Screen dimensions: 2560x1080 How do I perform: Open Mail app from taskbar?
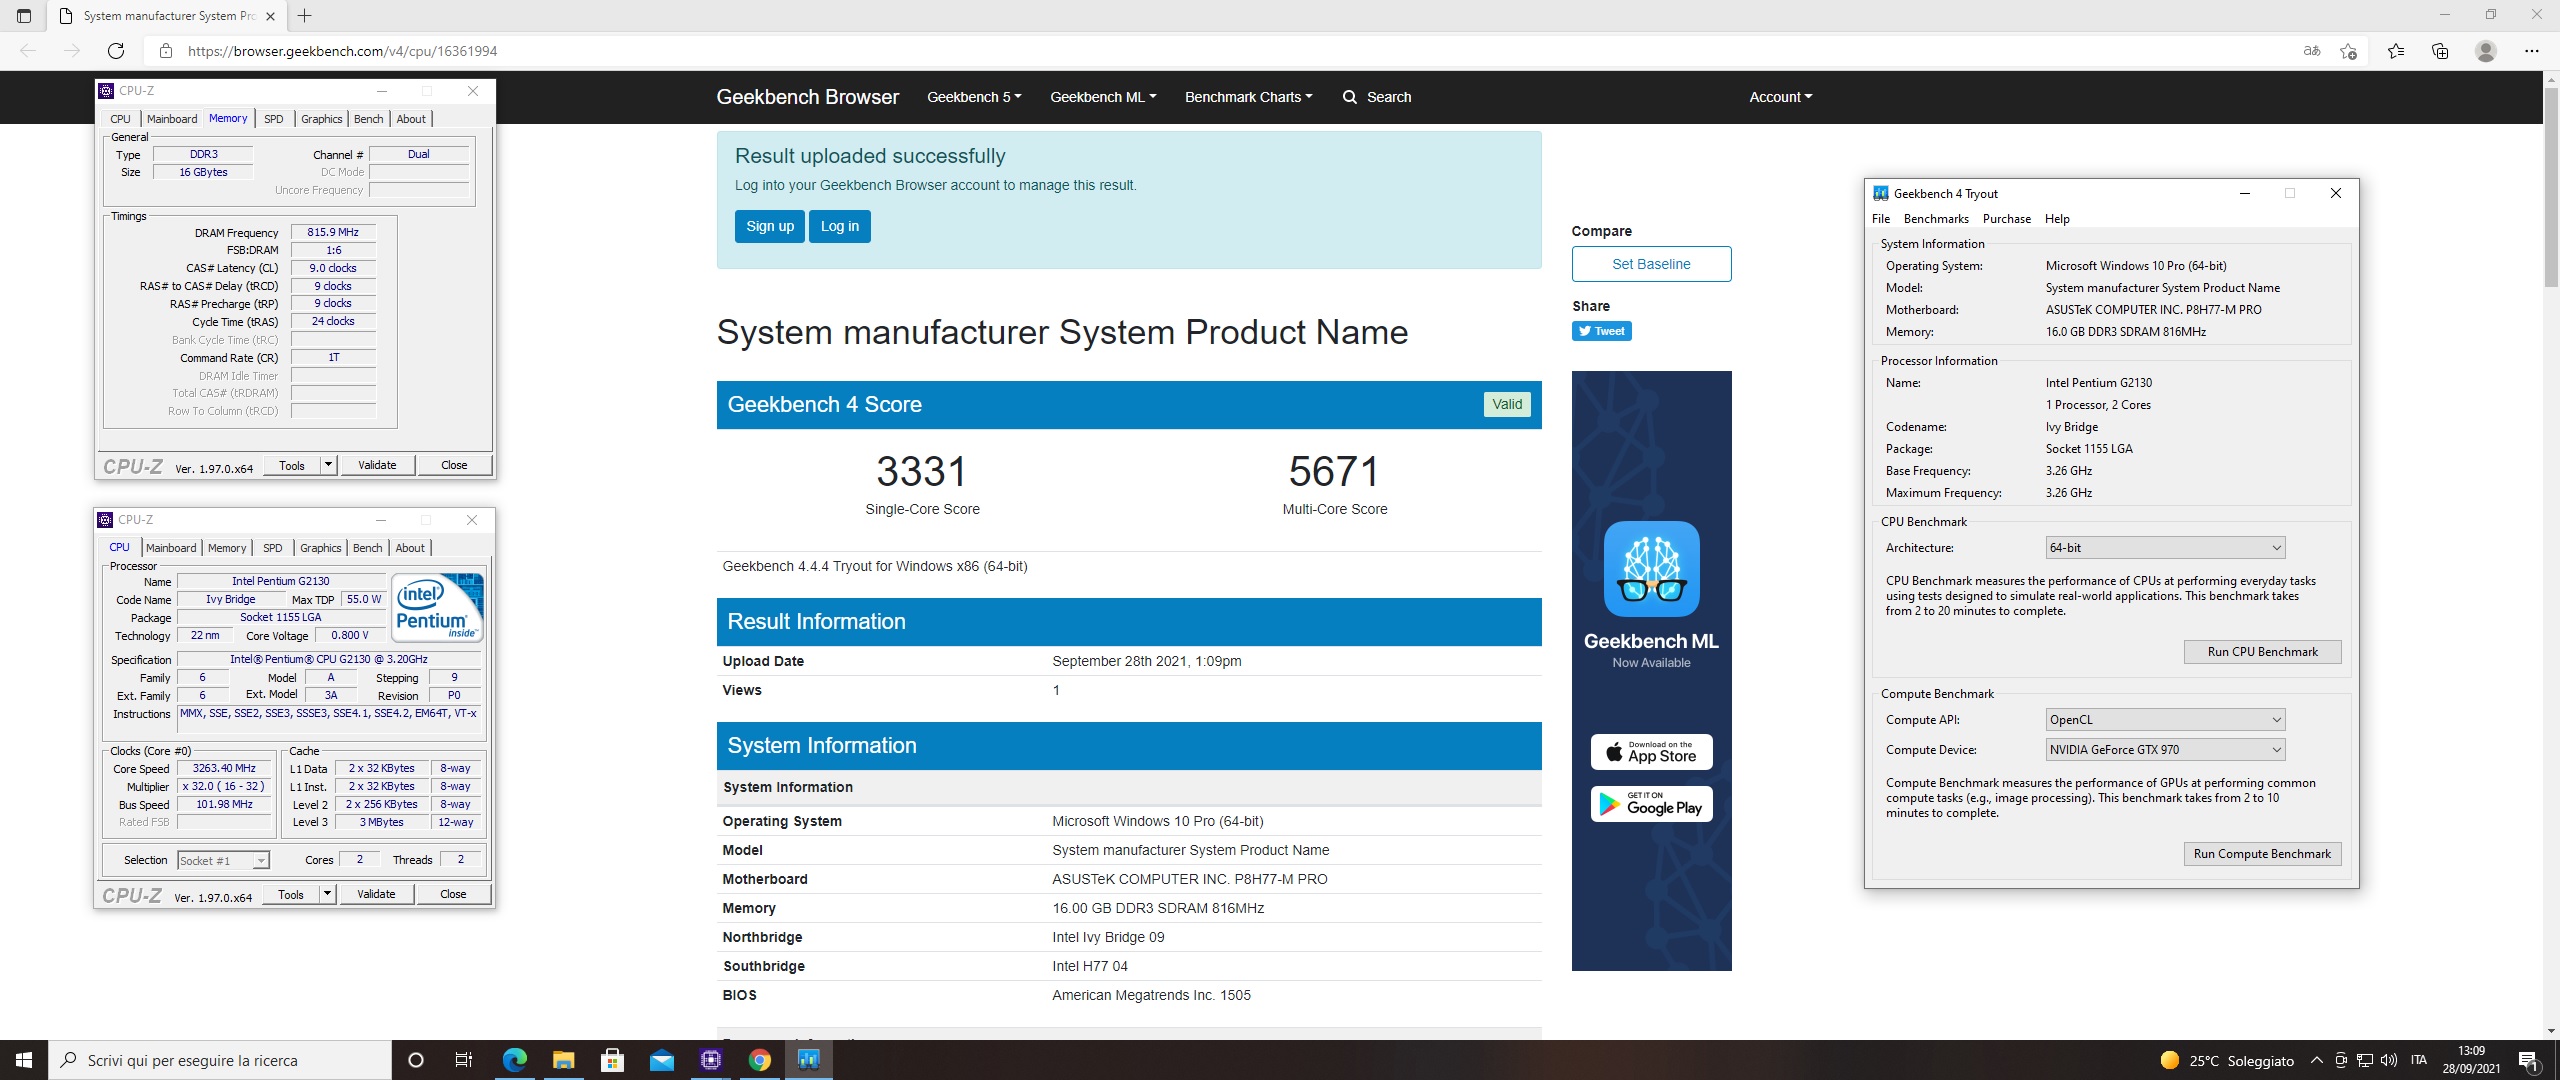coord(661,1060)
